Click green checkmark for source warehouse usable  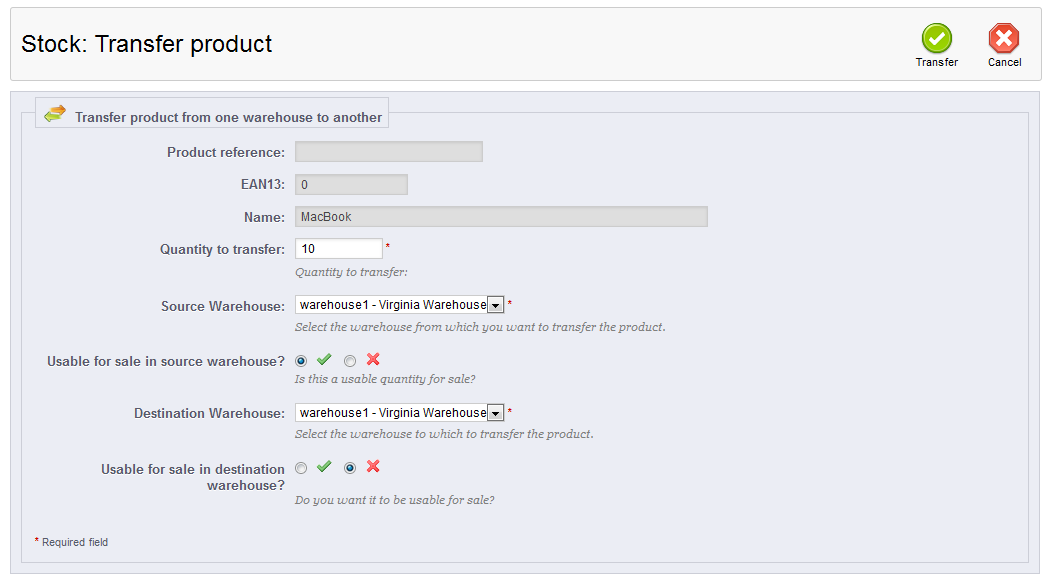325,360
